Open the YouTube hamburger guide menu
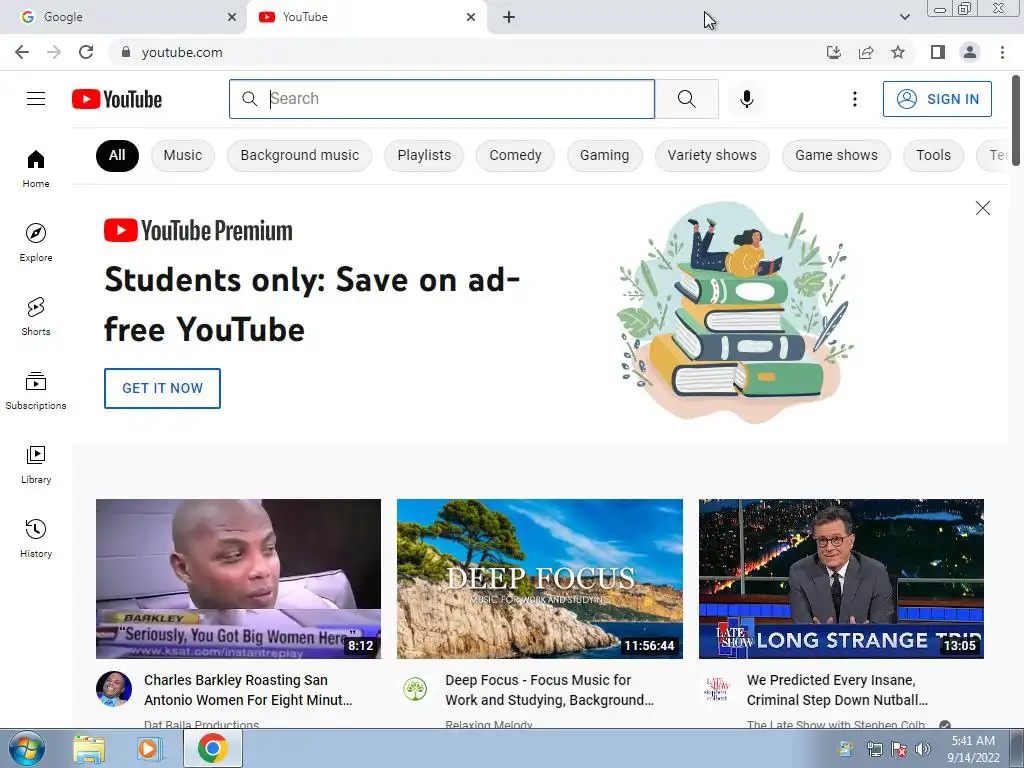1024x768 pixels. pyautogui.click(x=36, y=99)
